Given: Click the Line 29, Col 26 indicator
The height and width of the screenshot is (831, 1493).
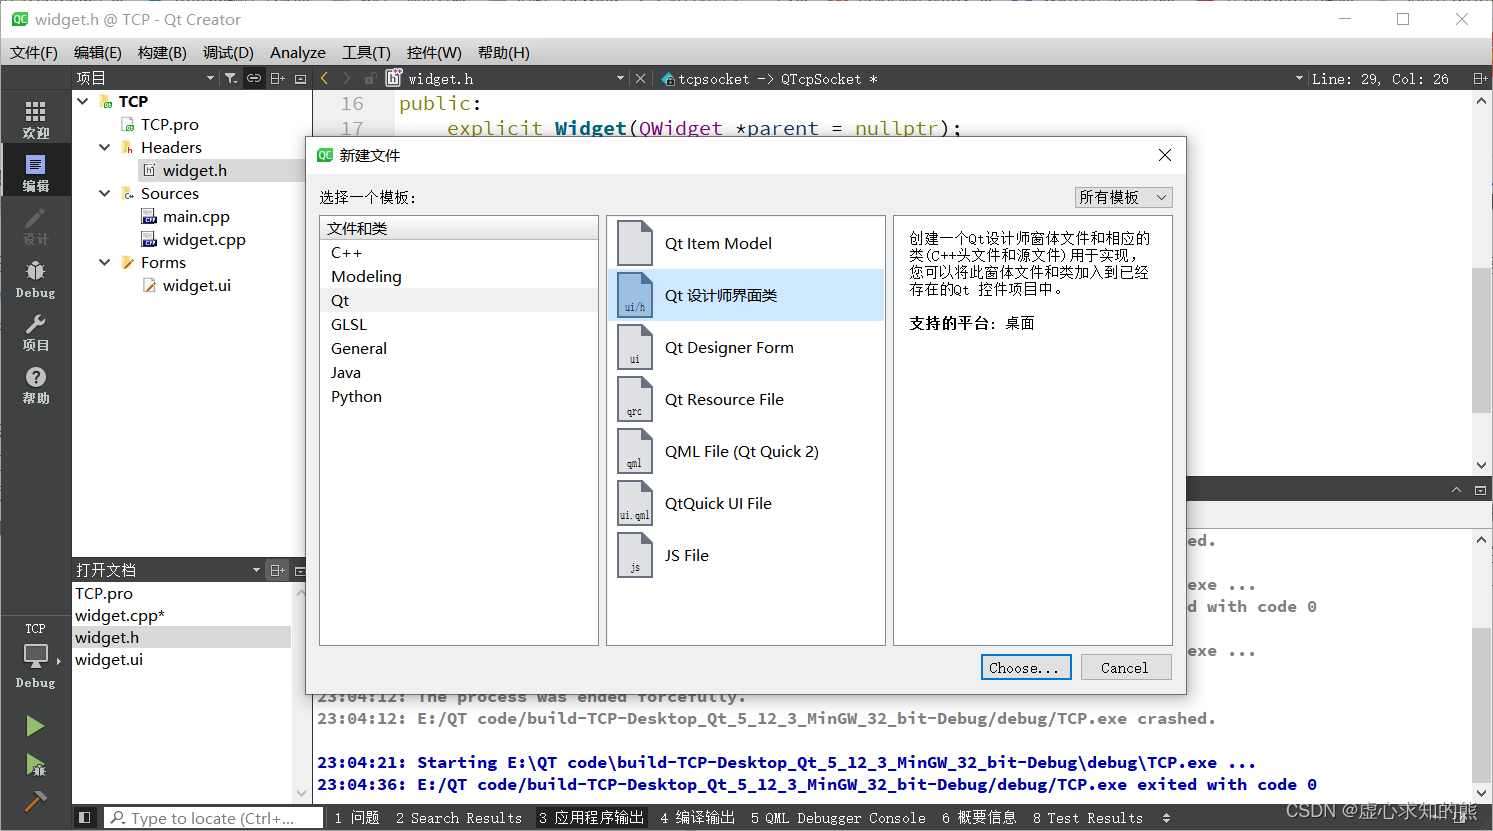Looking at the screenshot, I should pos(1380,78).
